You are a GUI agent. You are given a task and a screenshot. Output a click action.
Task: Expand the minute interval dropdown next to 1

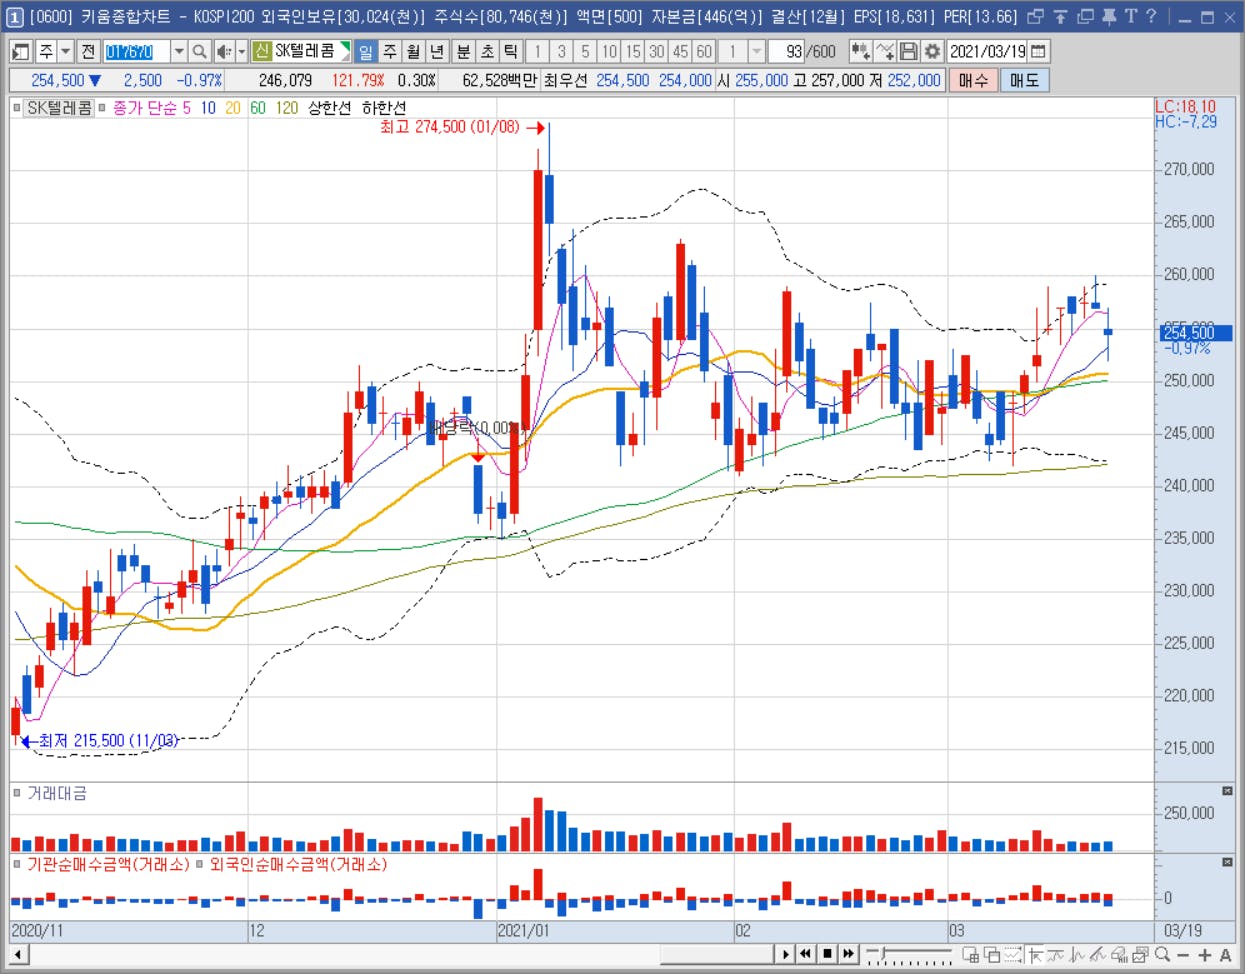(x=757, y=52)
